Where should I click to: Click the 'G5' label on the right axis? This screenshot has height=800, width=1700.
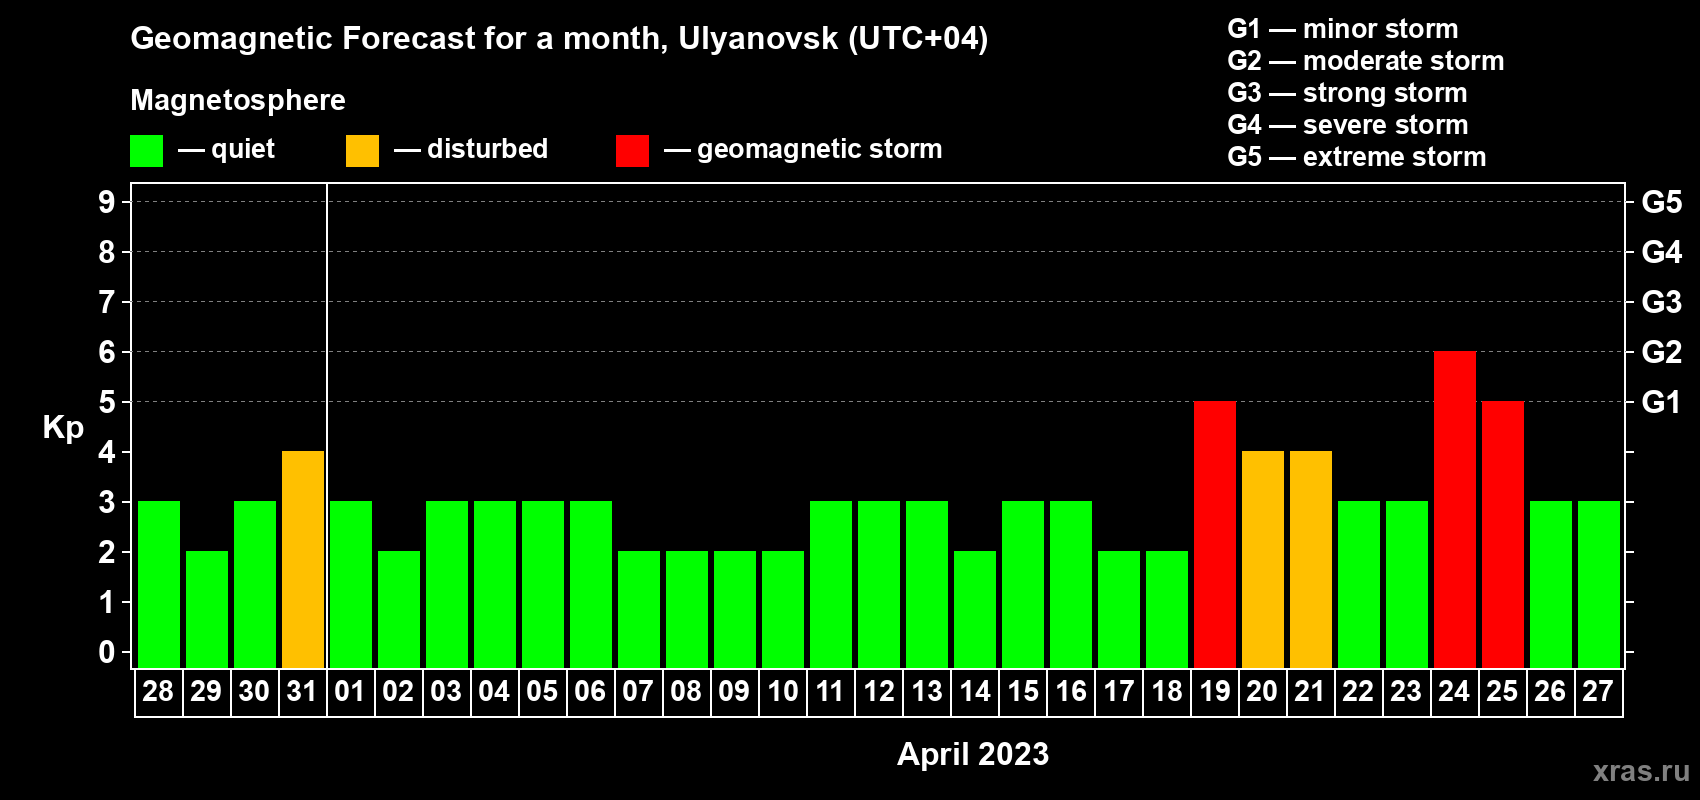[x=1662, y=202]
